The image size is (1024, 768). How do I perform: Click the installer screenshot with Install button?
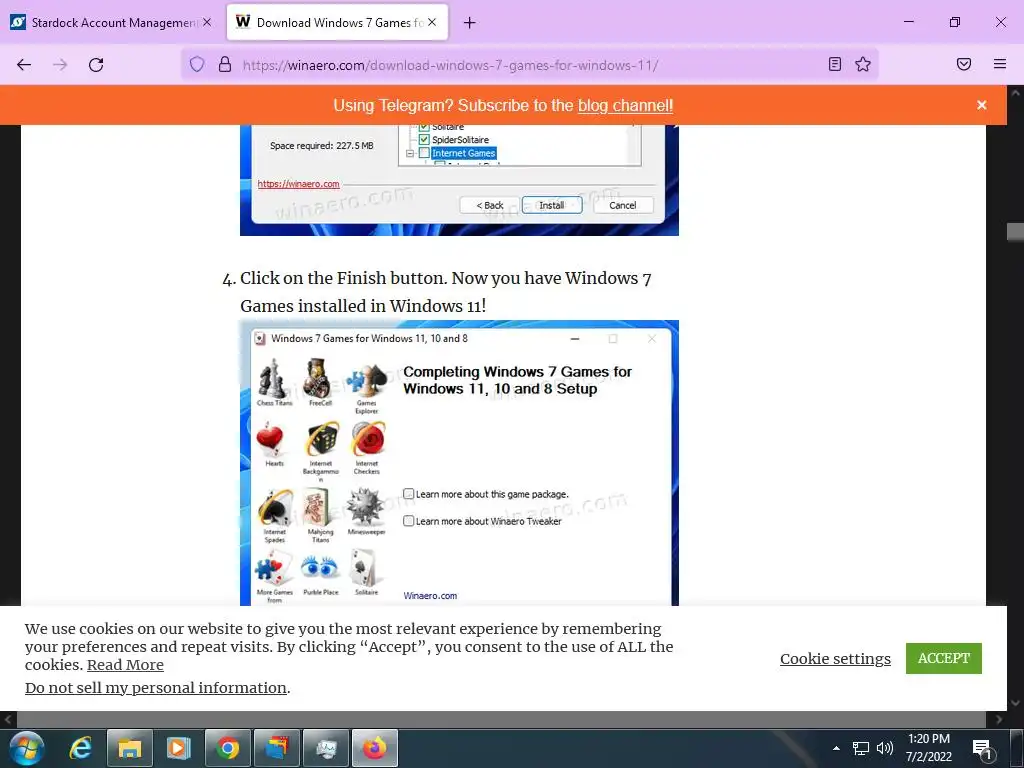pos(459,180)
